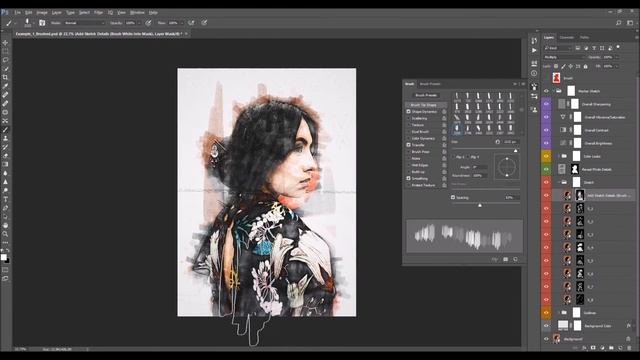Screen dimensions: 640x360
Task: Open the layer blend mode dropdown
Action: pyautogui.click(x=564, y=57)
